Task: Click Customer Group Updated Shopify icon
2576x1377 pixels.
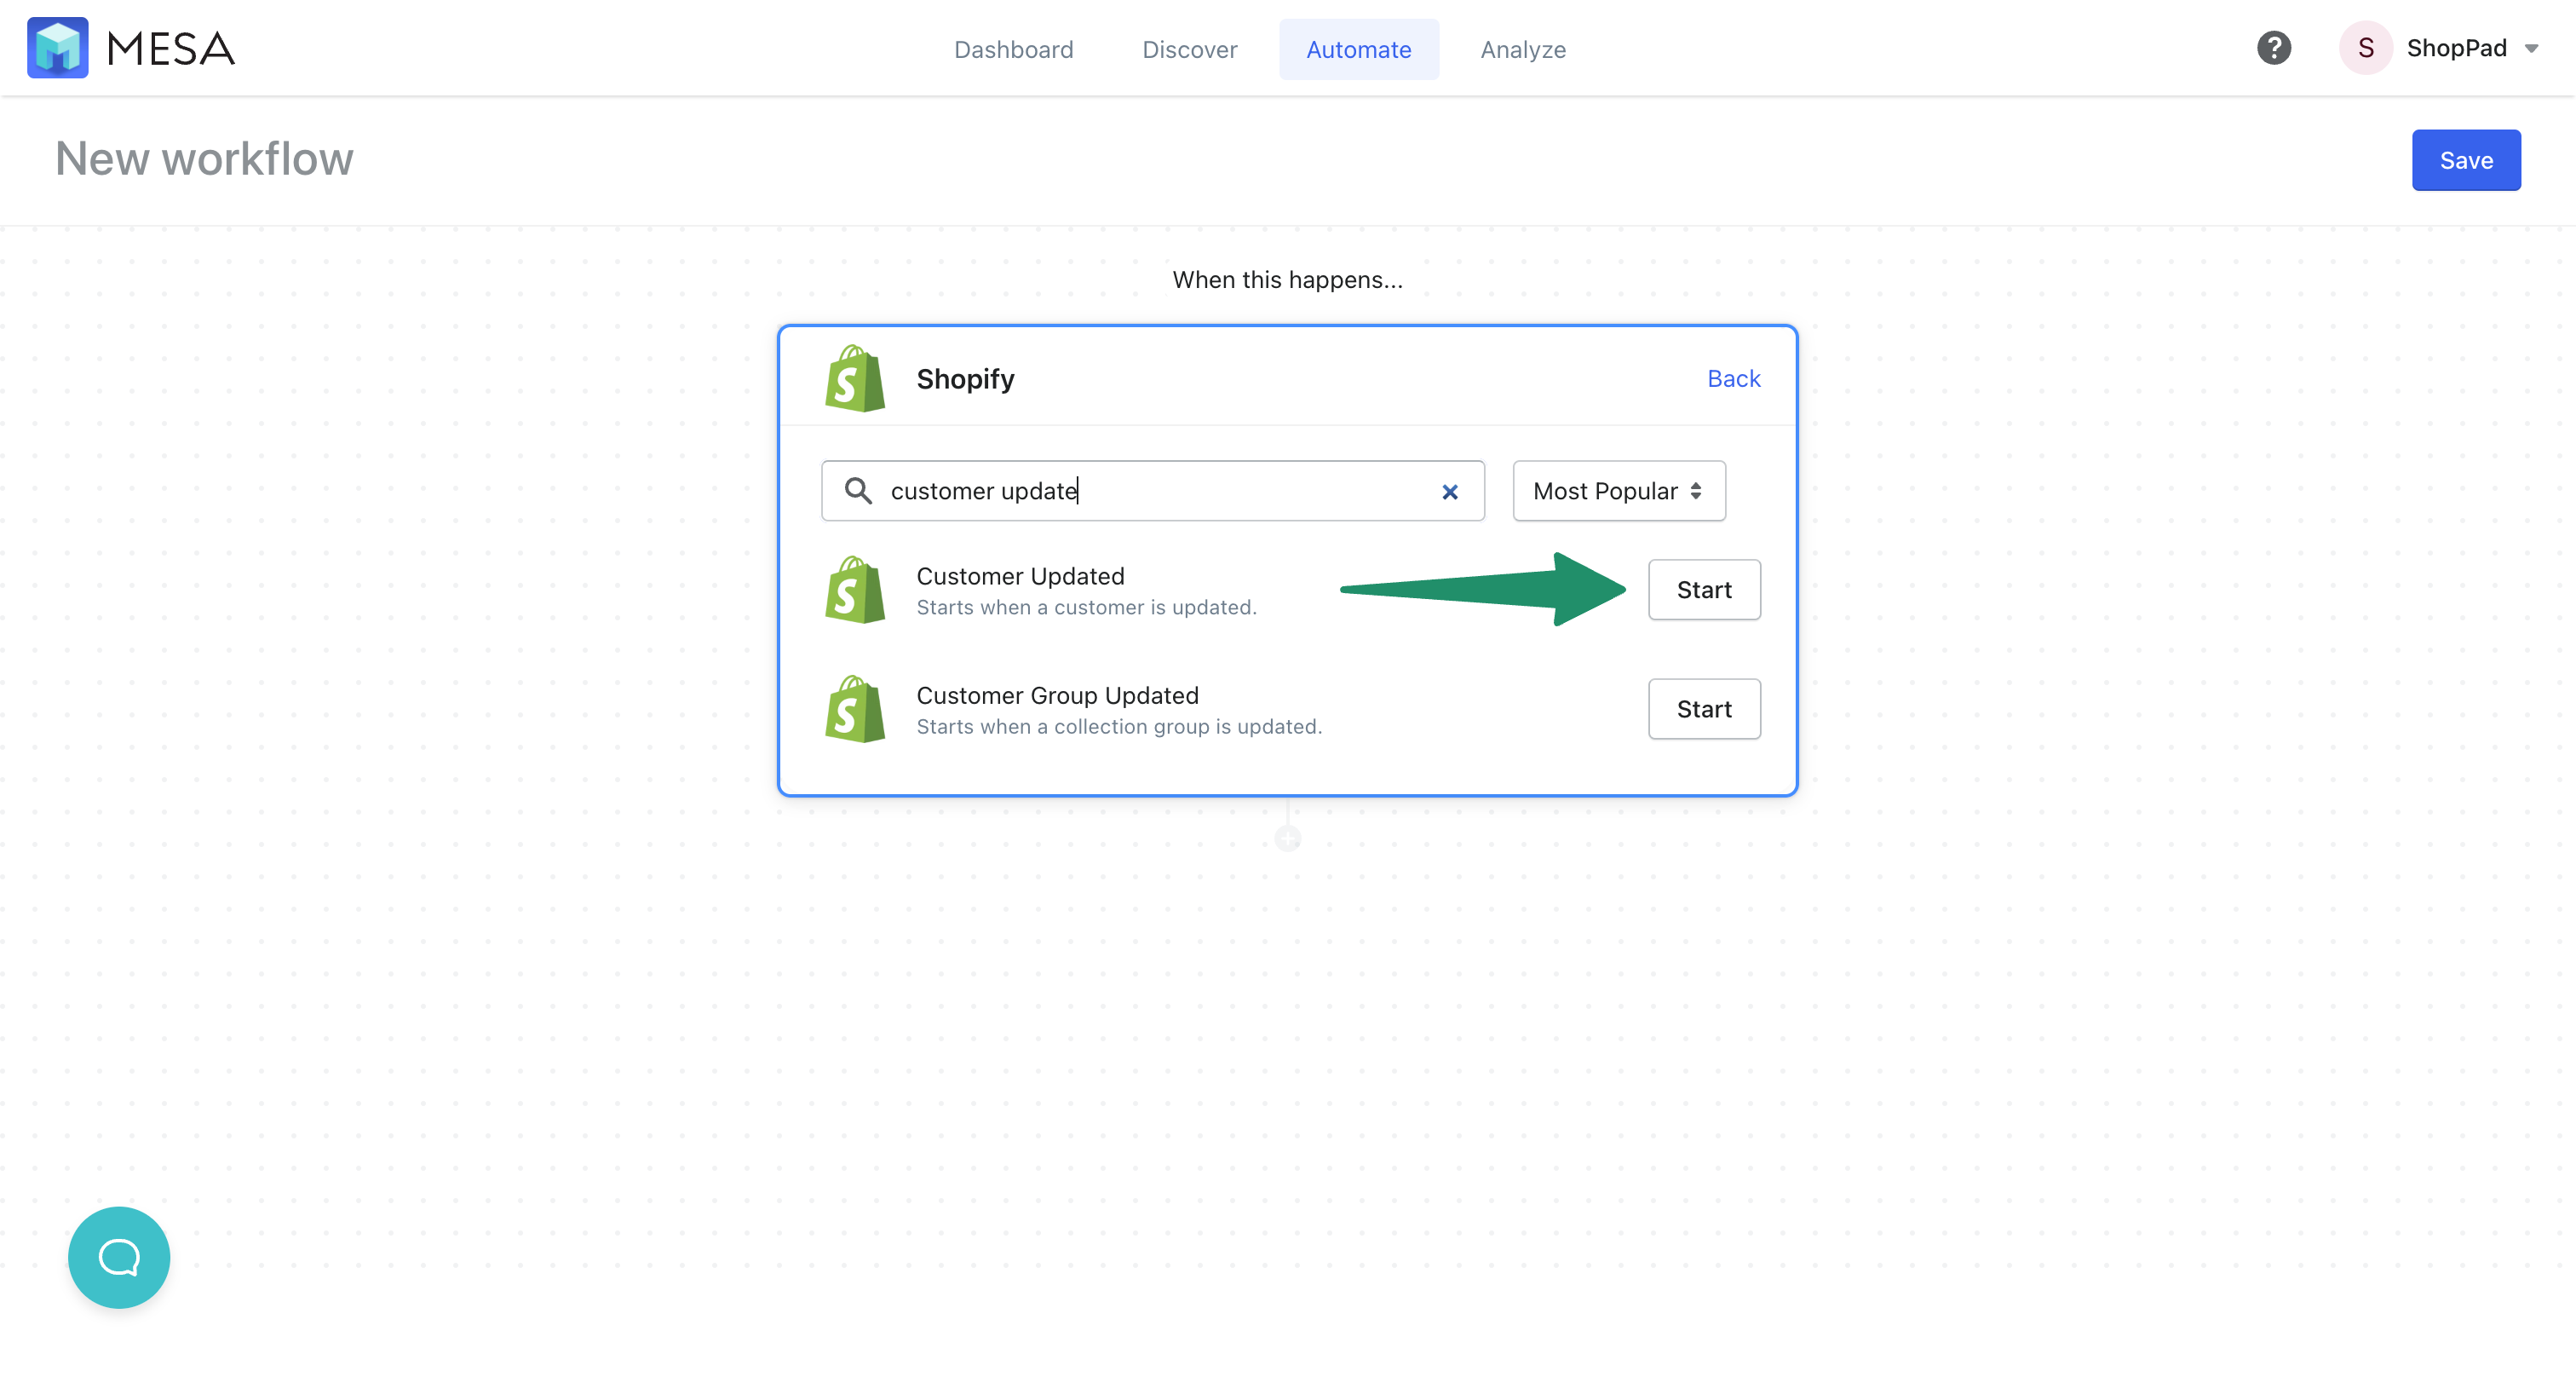Action: click(x=854, y=709)
